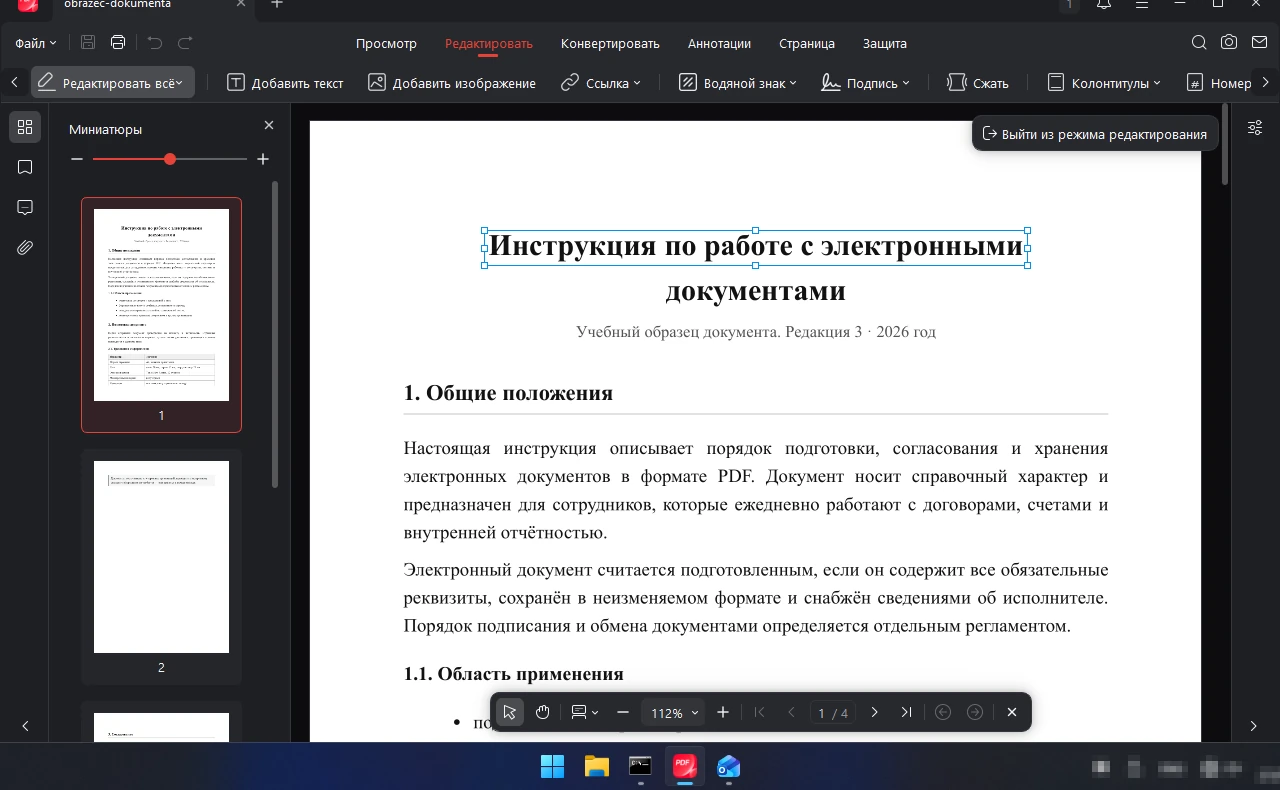1280x790 pixels.
Task: Expand the right panel with bottom chevron
Action: (1254, 726)
